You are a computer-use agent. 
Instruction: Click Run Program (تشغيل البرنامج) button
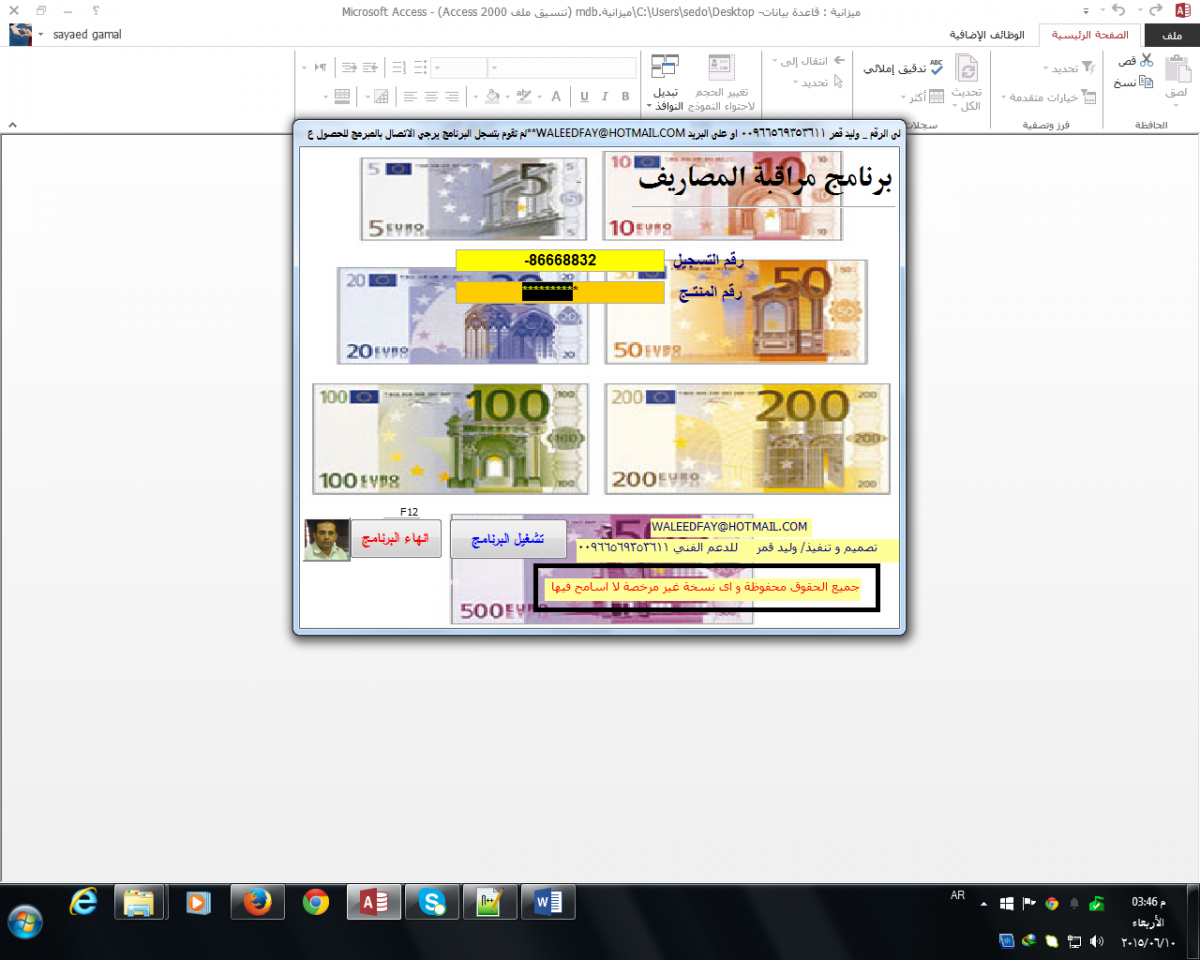(x=509, y=539)
